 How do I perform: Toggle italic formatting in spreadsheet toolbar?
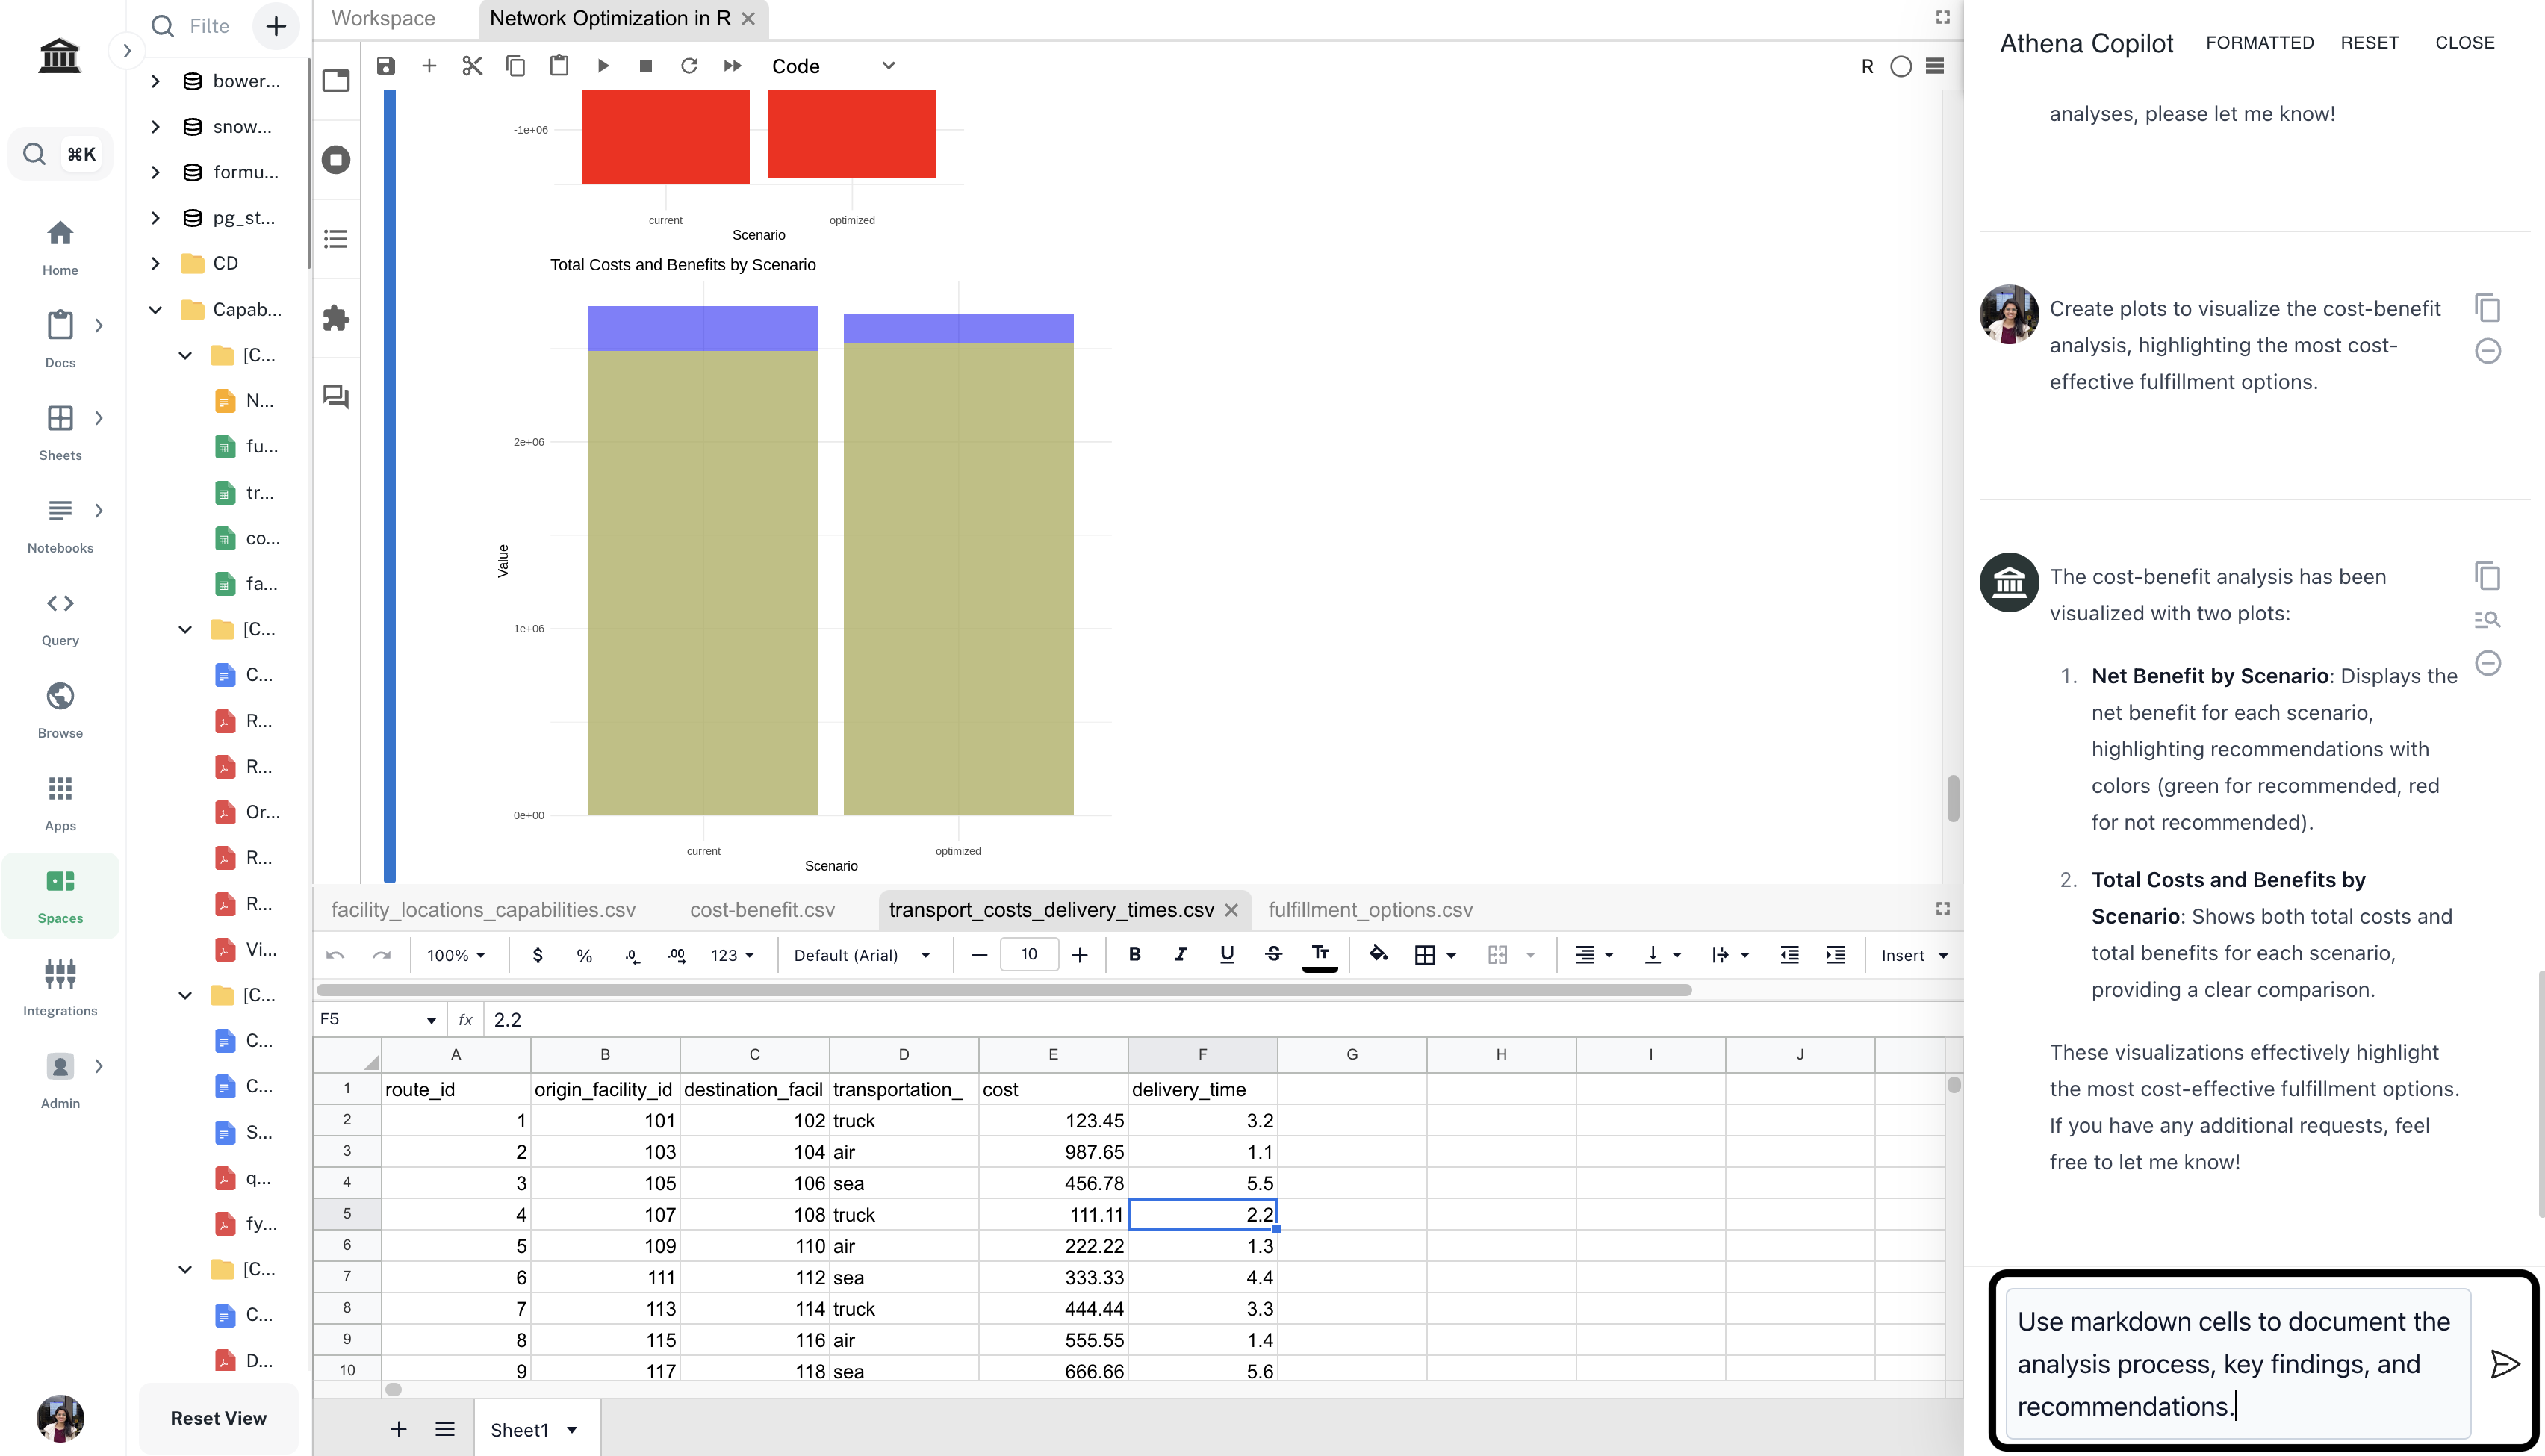tap(1180, 954)
